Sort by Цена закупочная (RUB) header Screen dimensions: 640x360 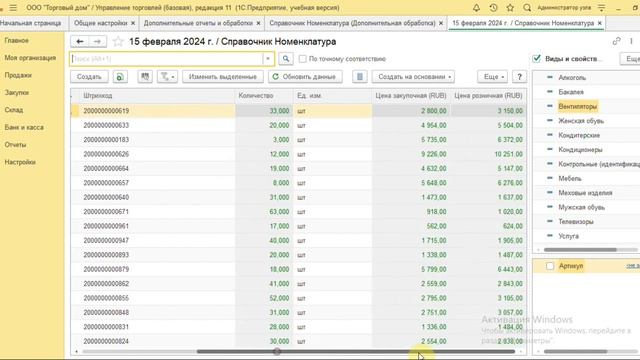[411, 96]
